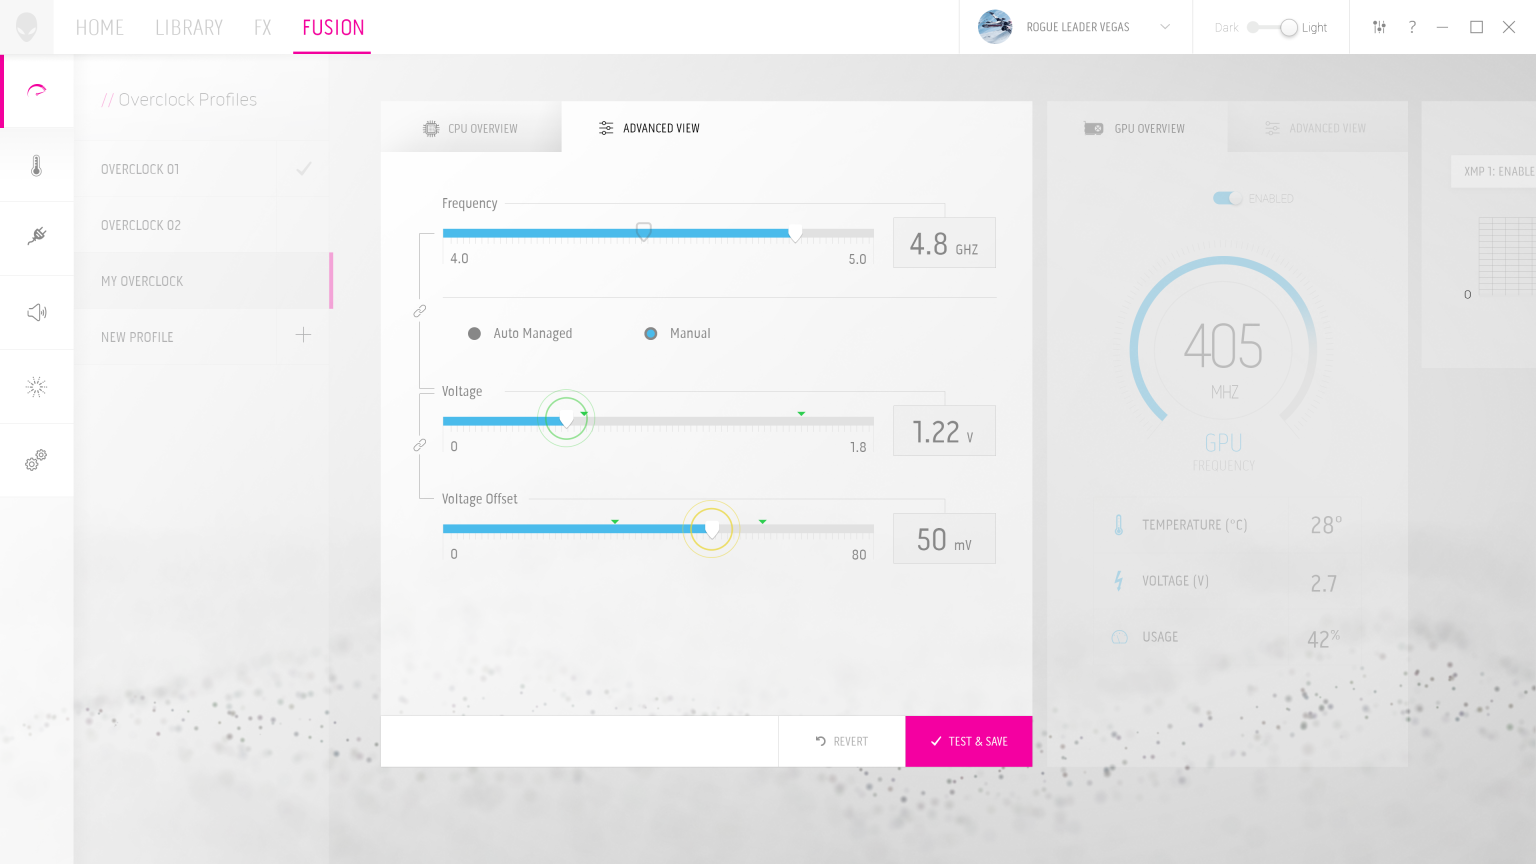Image resolution: width=1536 pixels, height=864 pixels.
Task: Open Audio settings via the speaker icon
Action: (36, 312)
